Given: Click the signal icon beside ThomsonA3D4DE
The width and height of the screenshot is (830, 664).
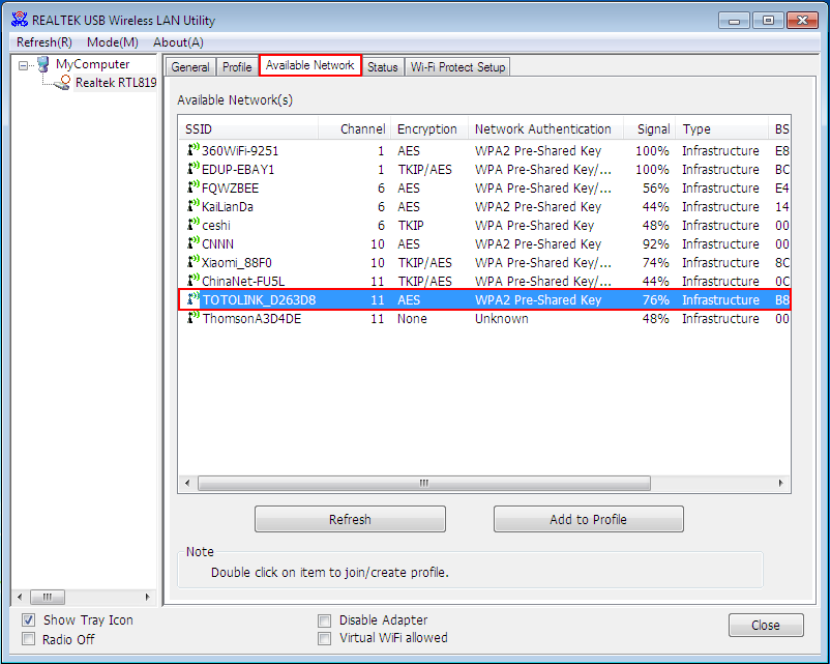Looking at the screenshot, I should pyautogui.click(x=193, y=318).
